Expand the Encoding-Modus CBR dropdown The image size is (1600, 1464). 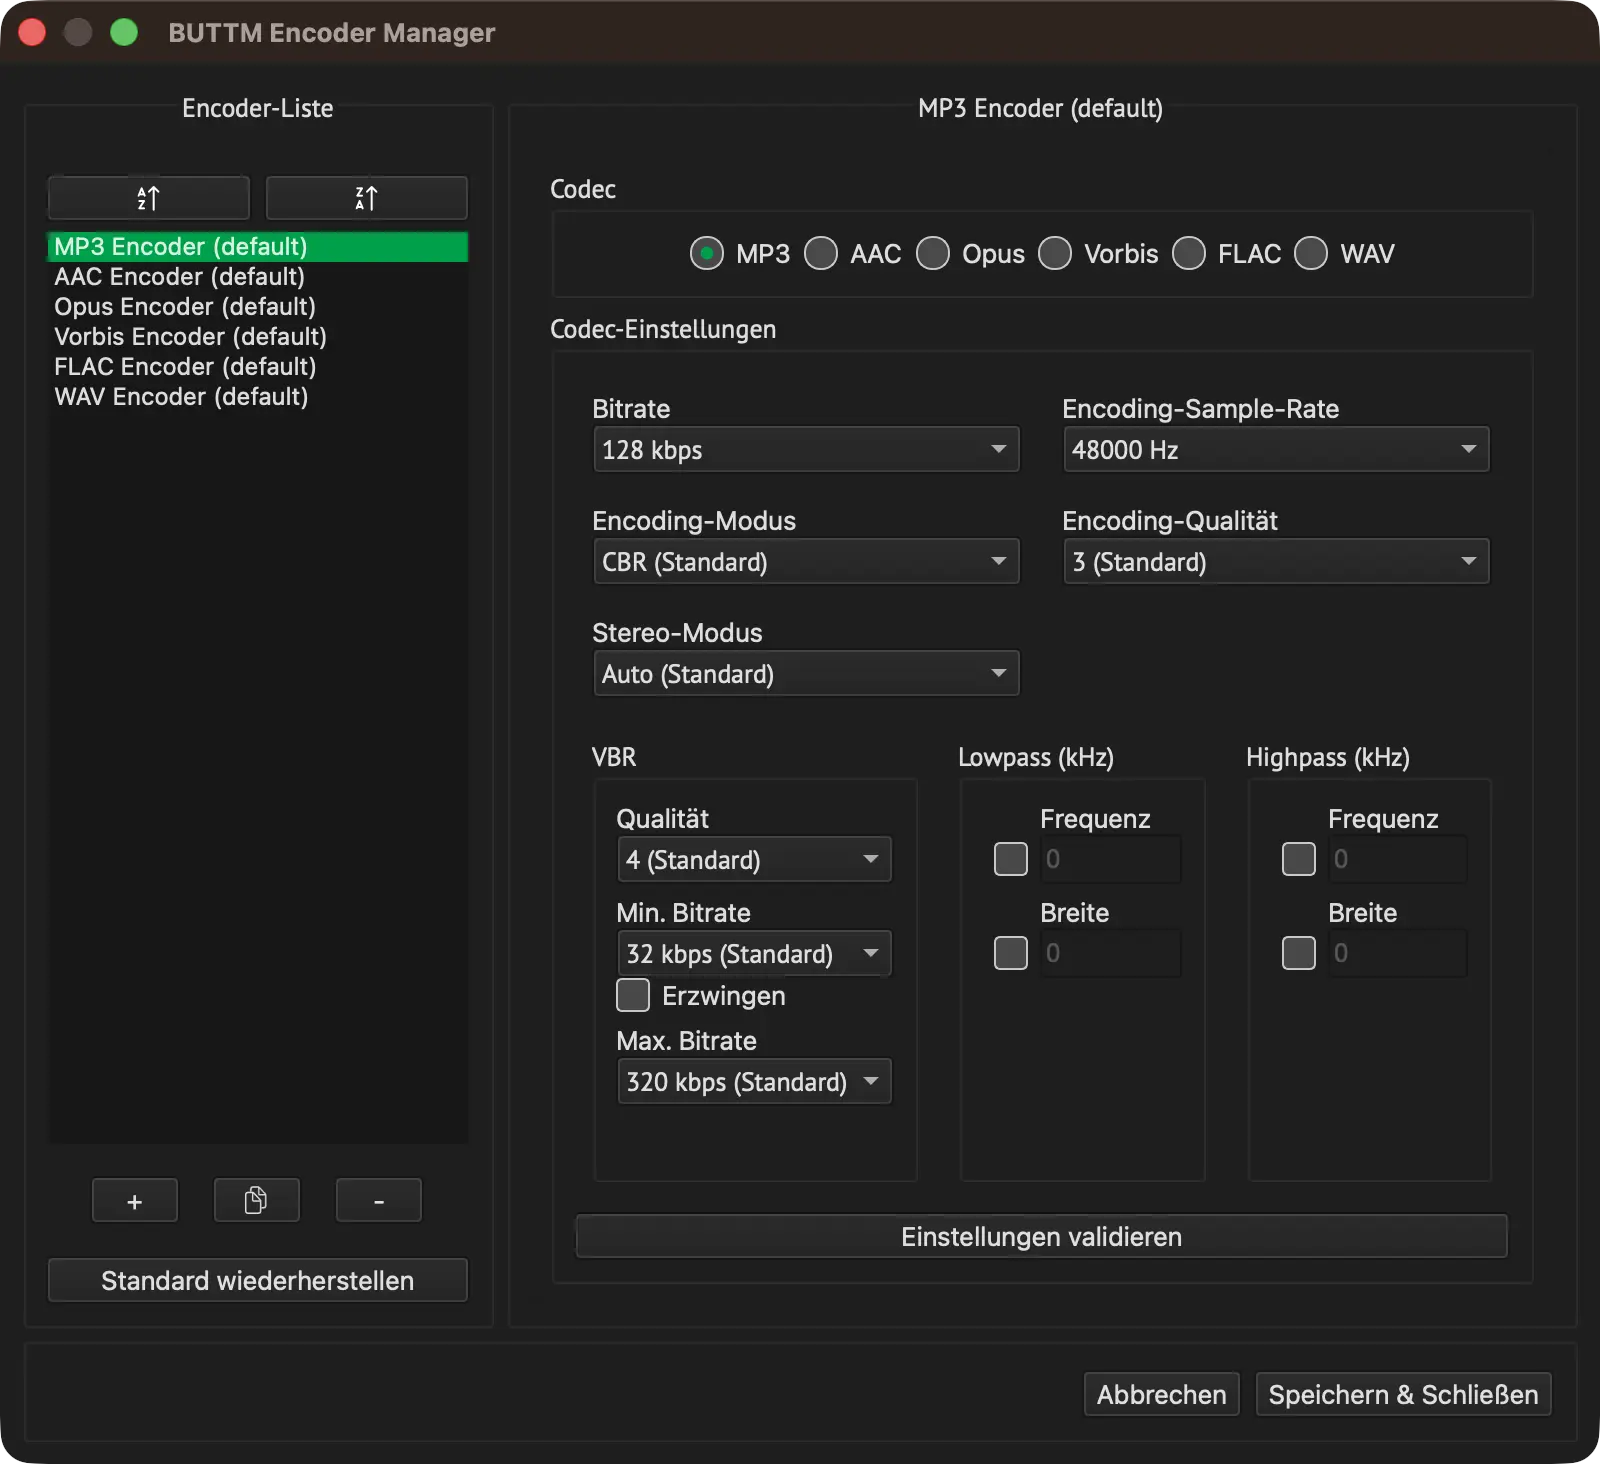pos(806,562)
